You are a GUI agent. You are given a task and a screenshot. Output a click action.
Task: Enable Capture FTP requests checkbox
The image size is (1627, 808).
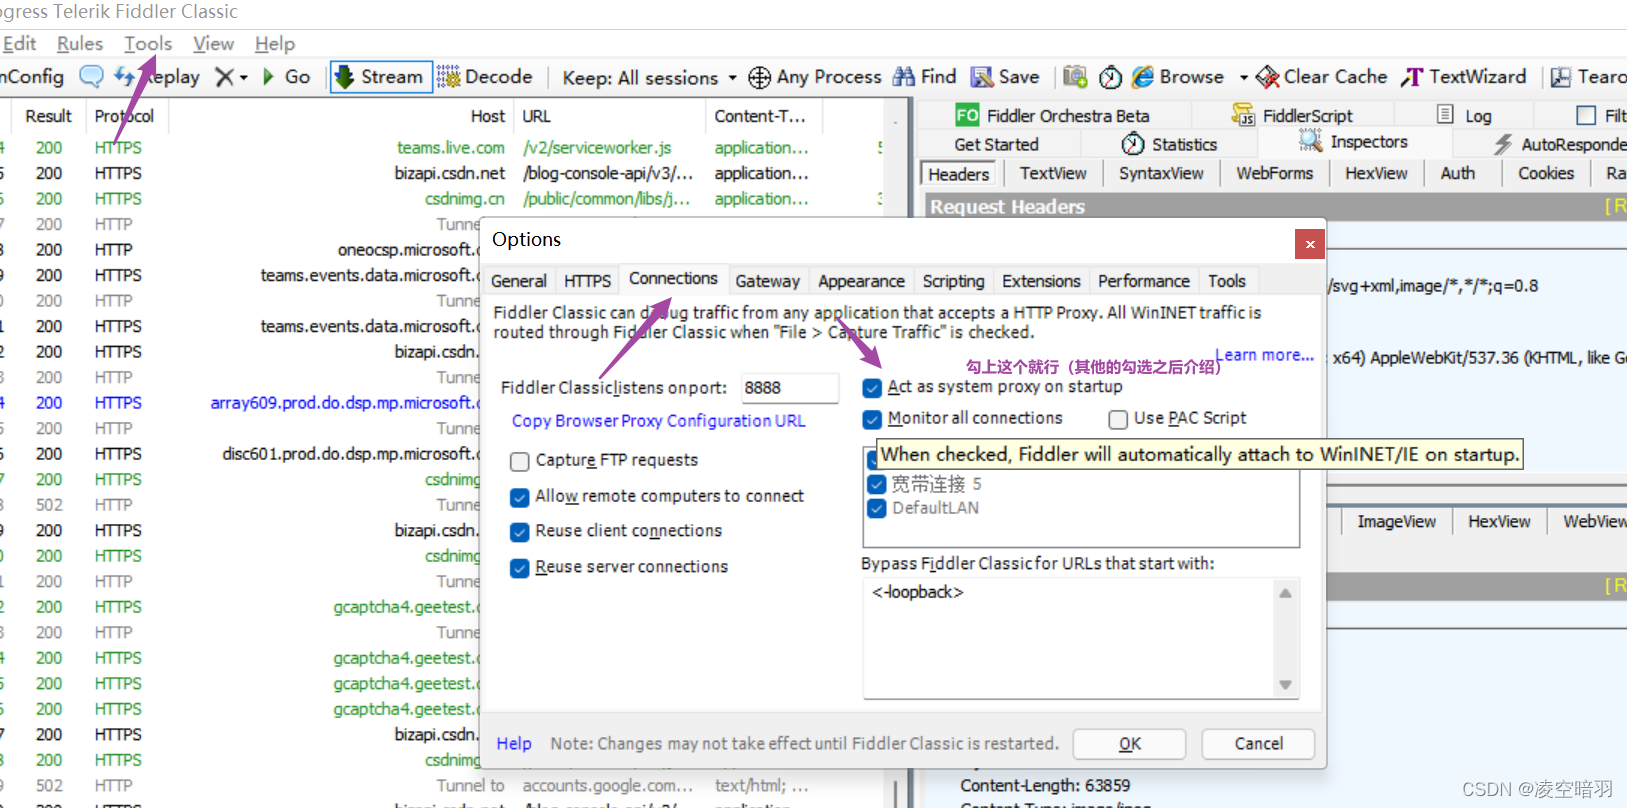coord(519,461)
